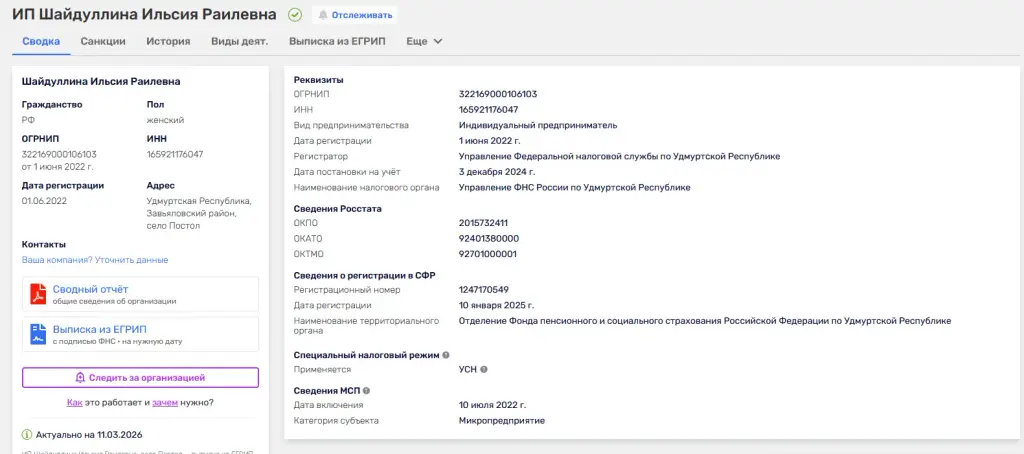Click Ваша компания? Уточнить данные link
This screenshot has width=1024, height=454.
pos(95,260)
